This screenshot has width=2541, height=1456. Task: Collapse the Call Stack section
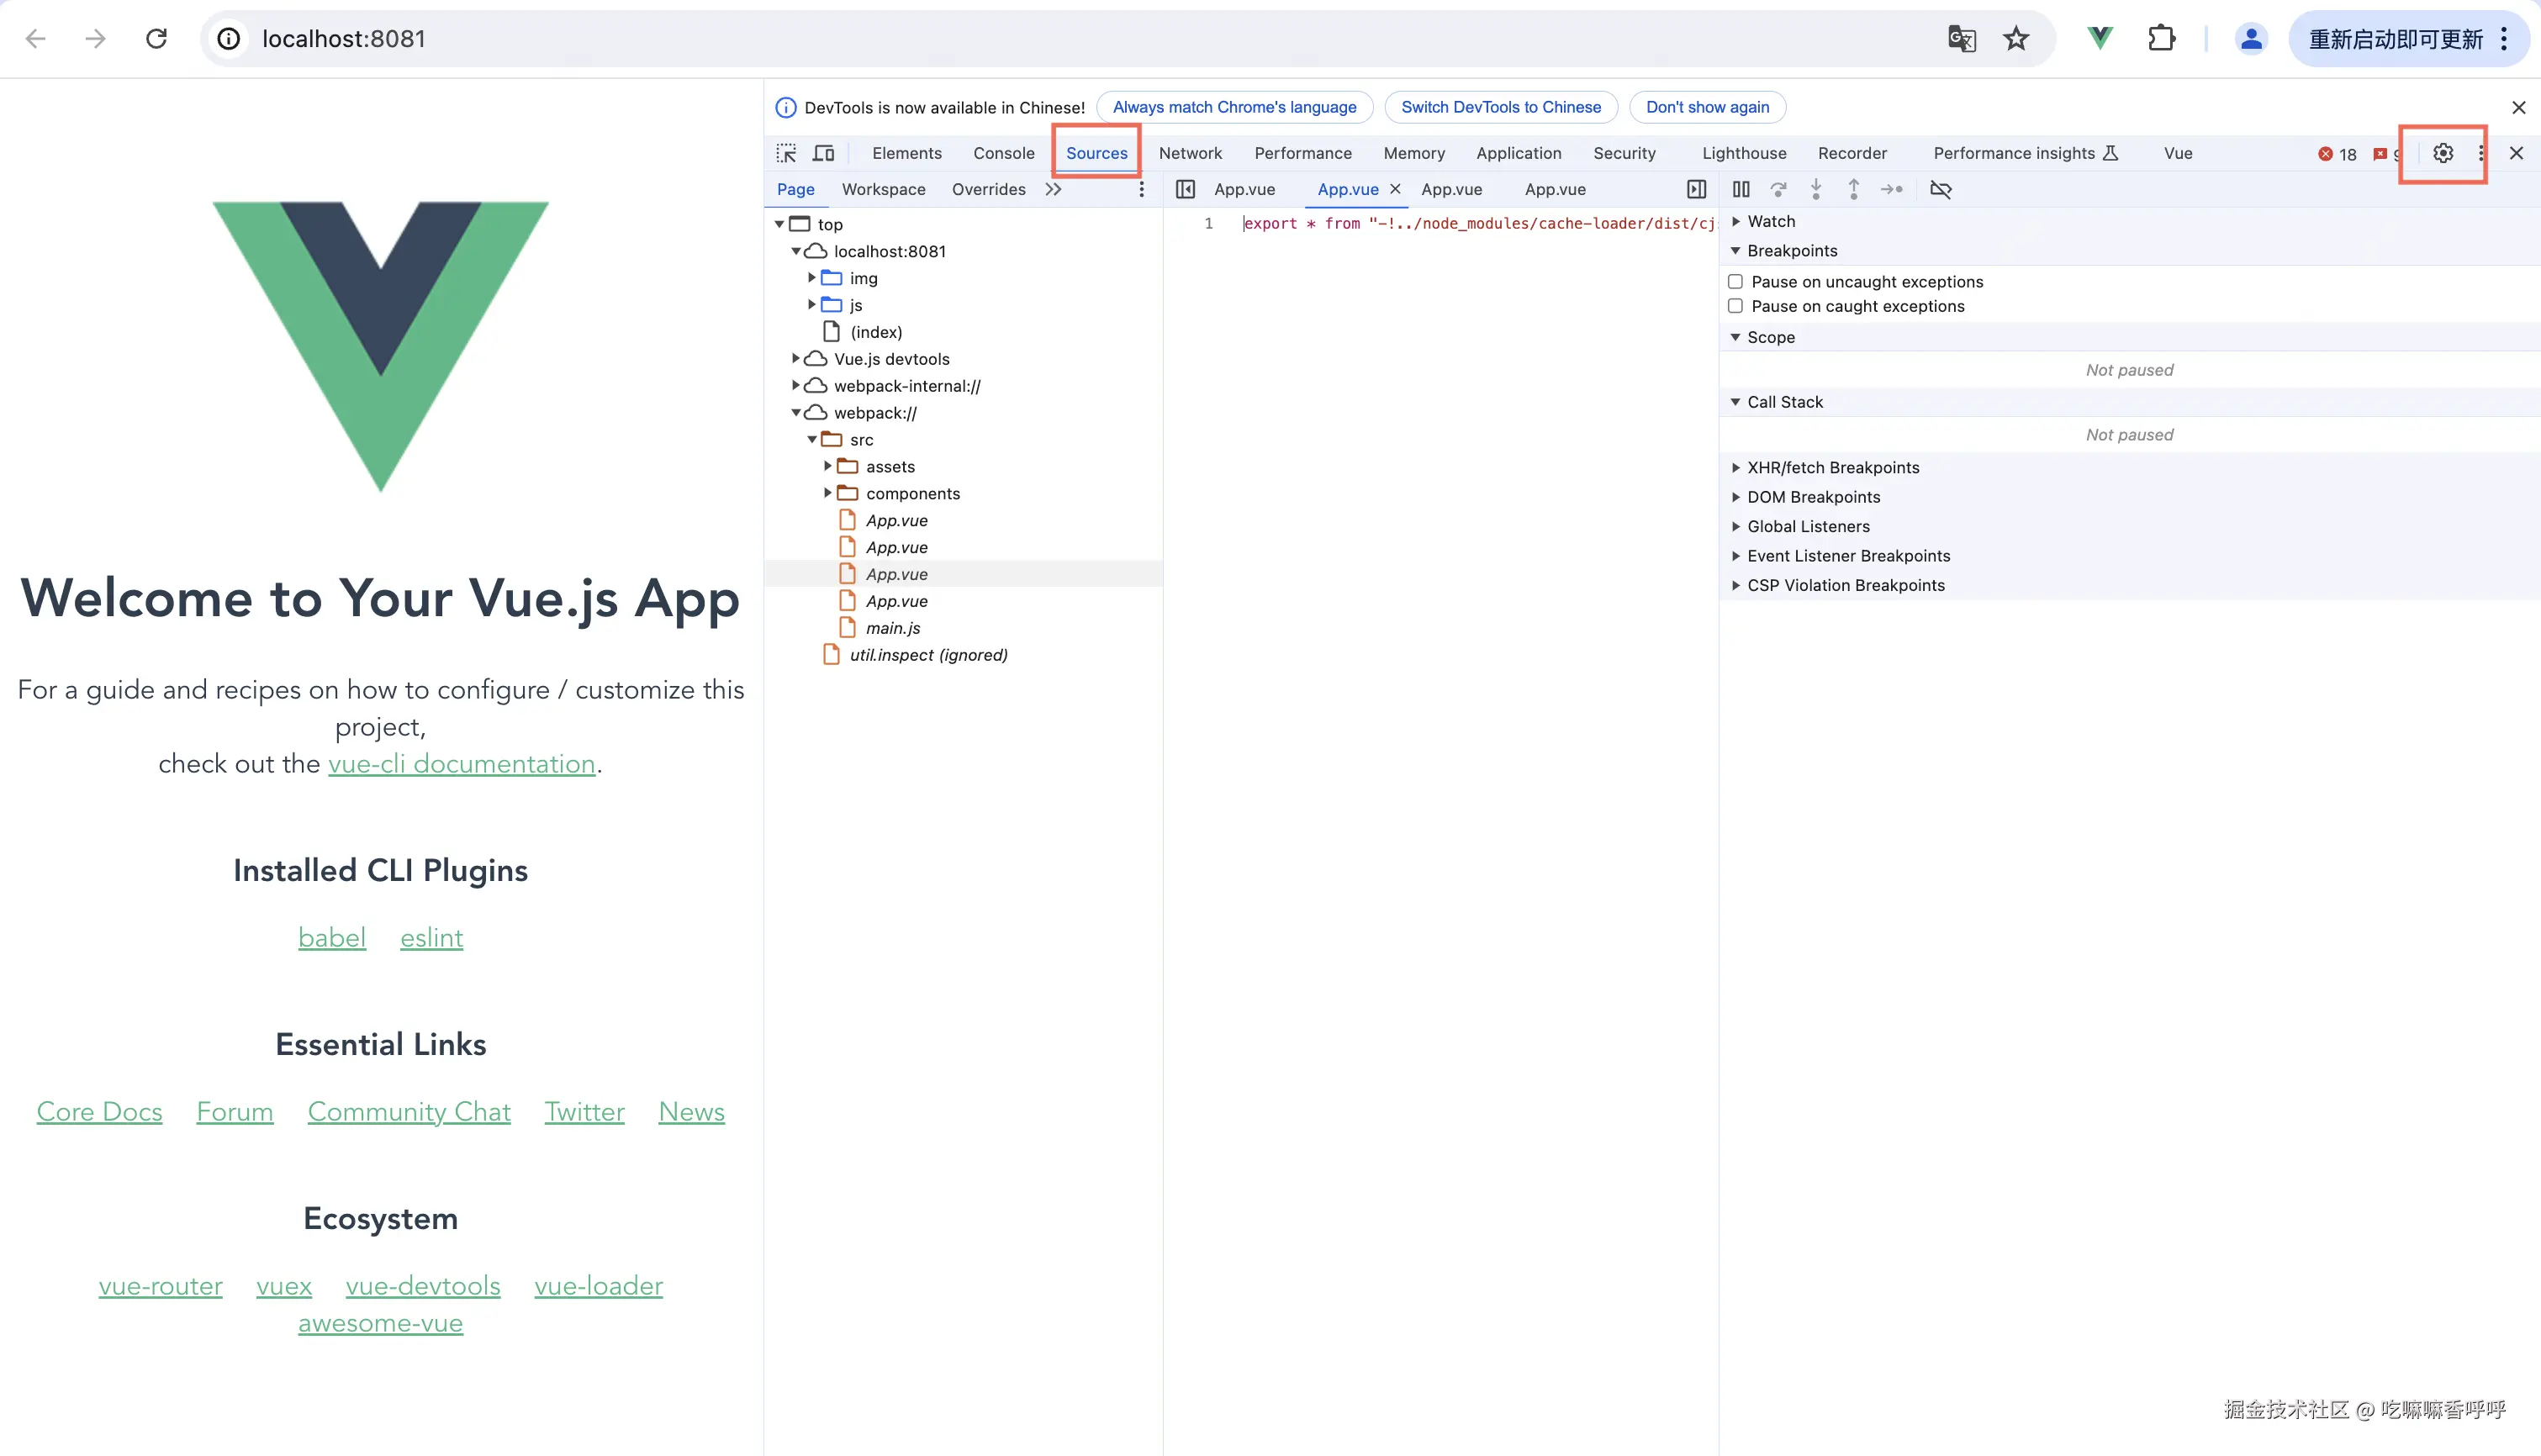coord(1784,402)
